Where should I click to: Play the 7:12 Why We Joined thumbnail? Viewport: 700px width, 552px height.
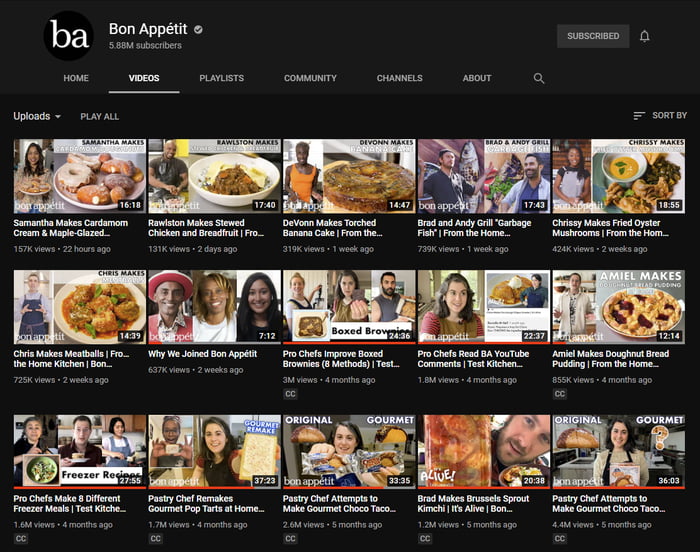coord(214,307)
